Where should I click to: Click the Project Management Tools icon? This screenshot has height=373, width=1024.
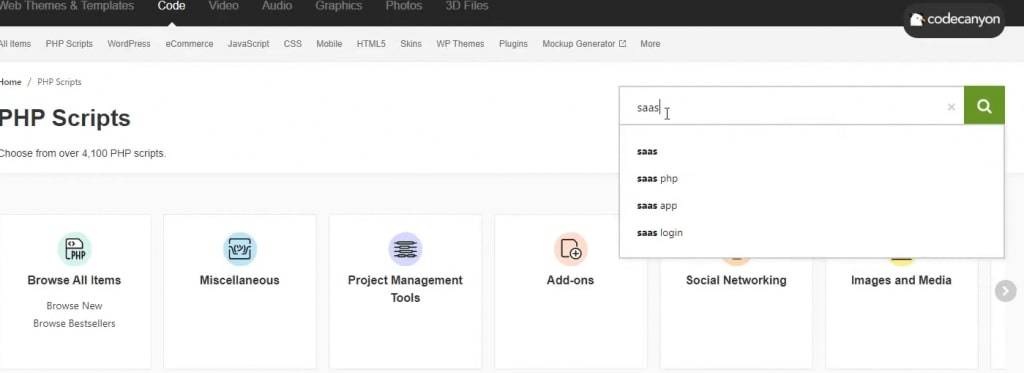pos(406,249)
